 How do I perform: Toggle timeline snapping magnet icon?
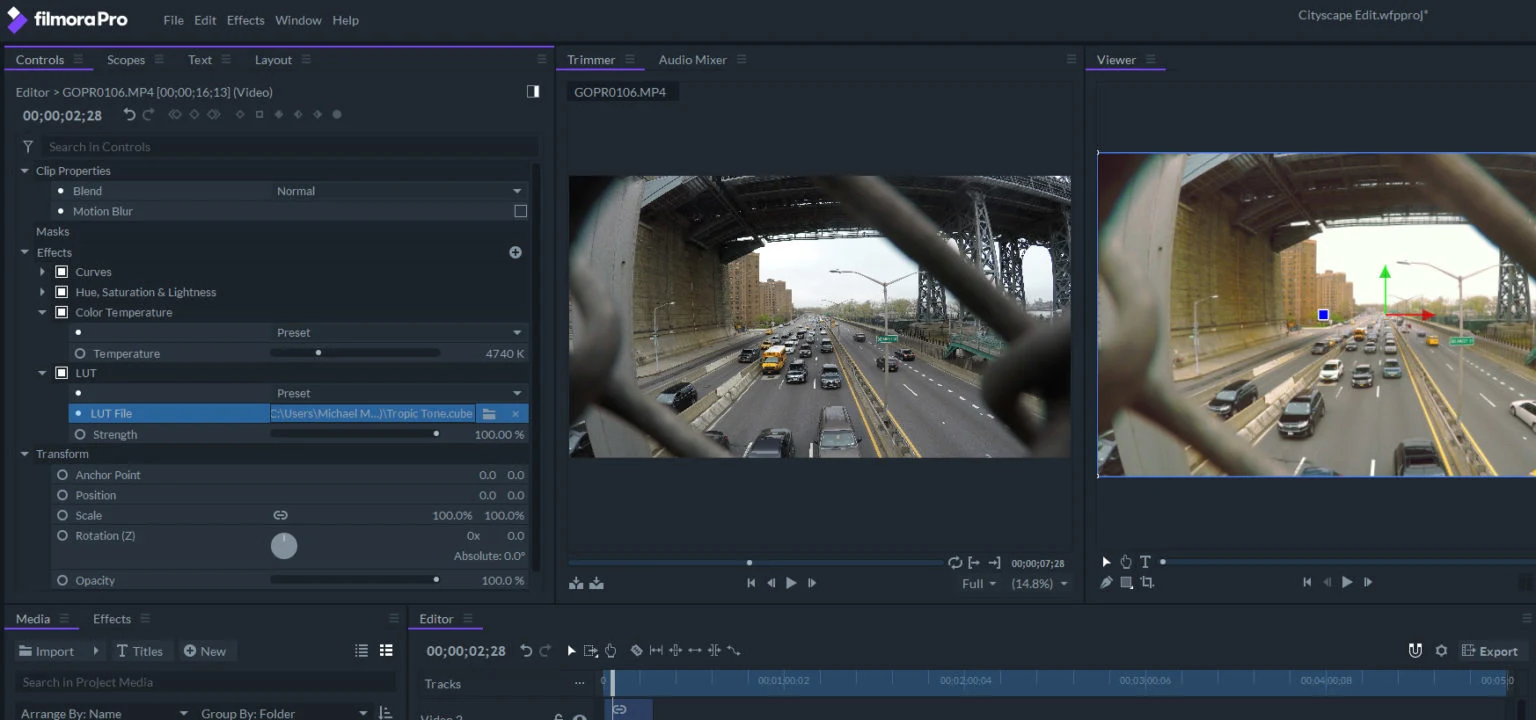(x=1415, y=651)
